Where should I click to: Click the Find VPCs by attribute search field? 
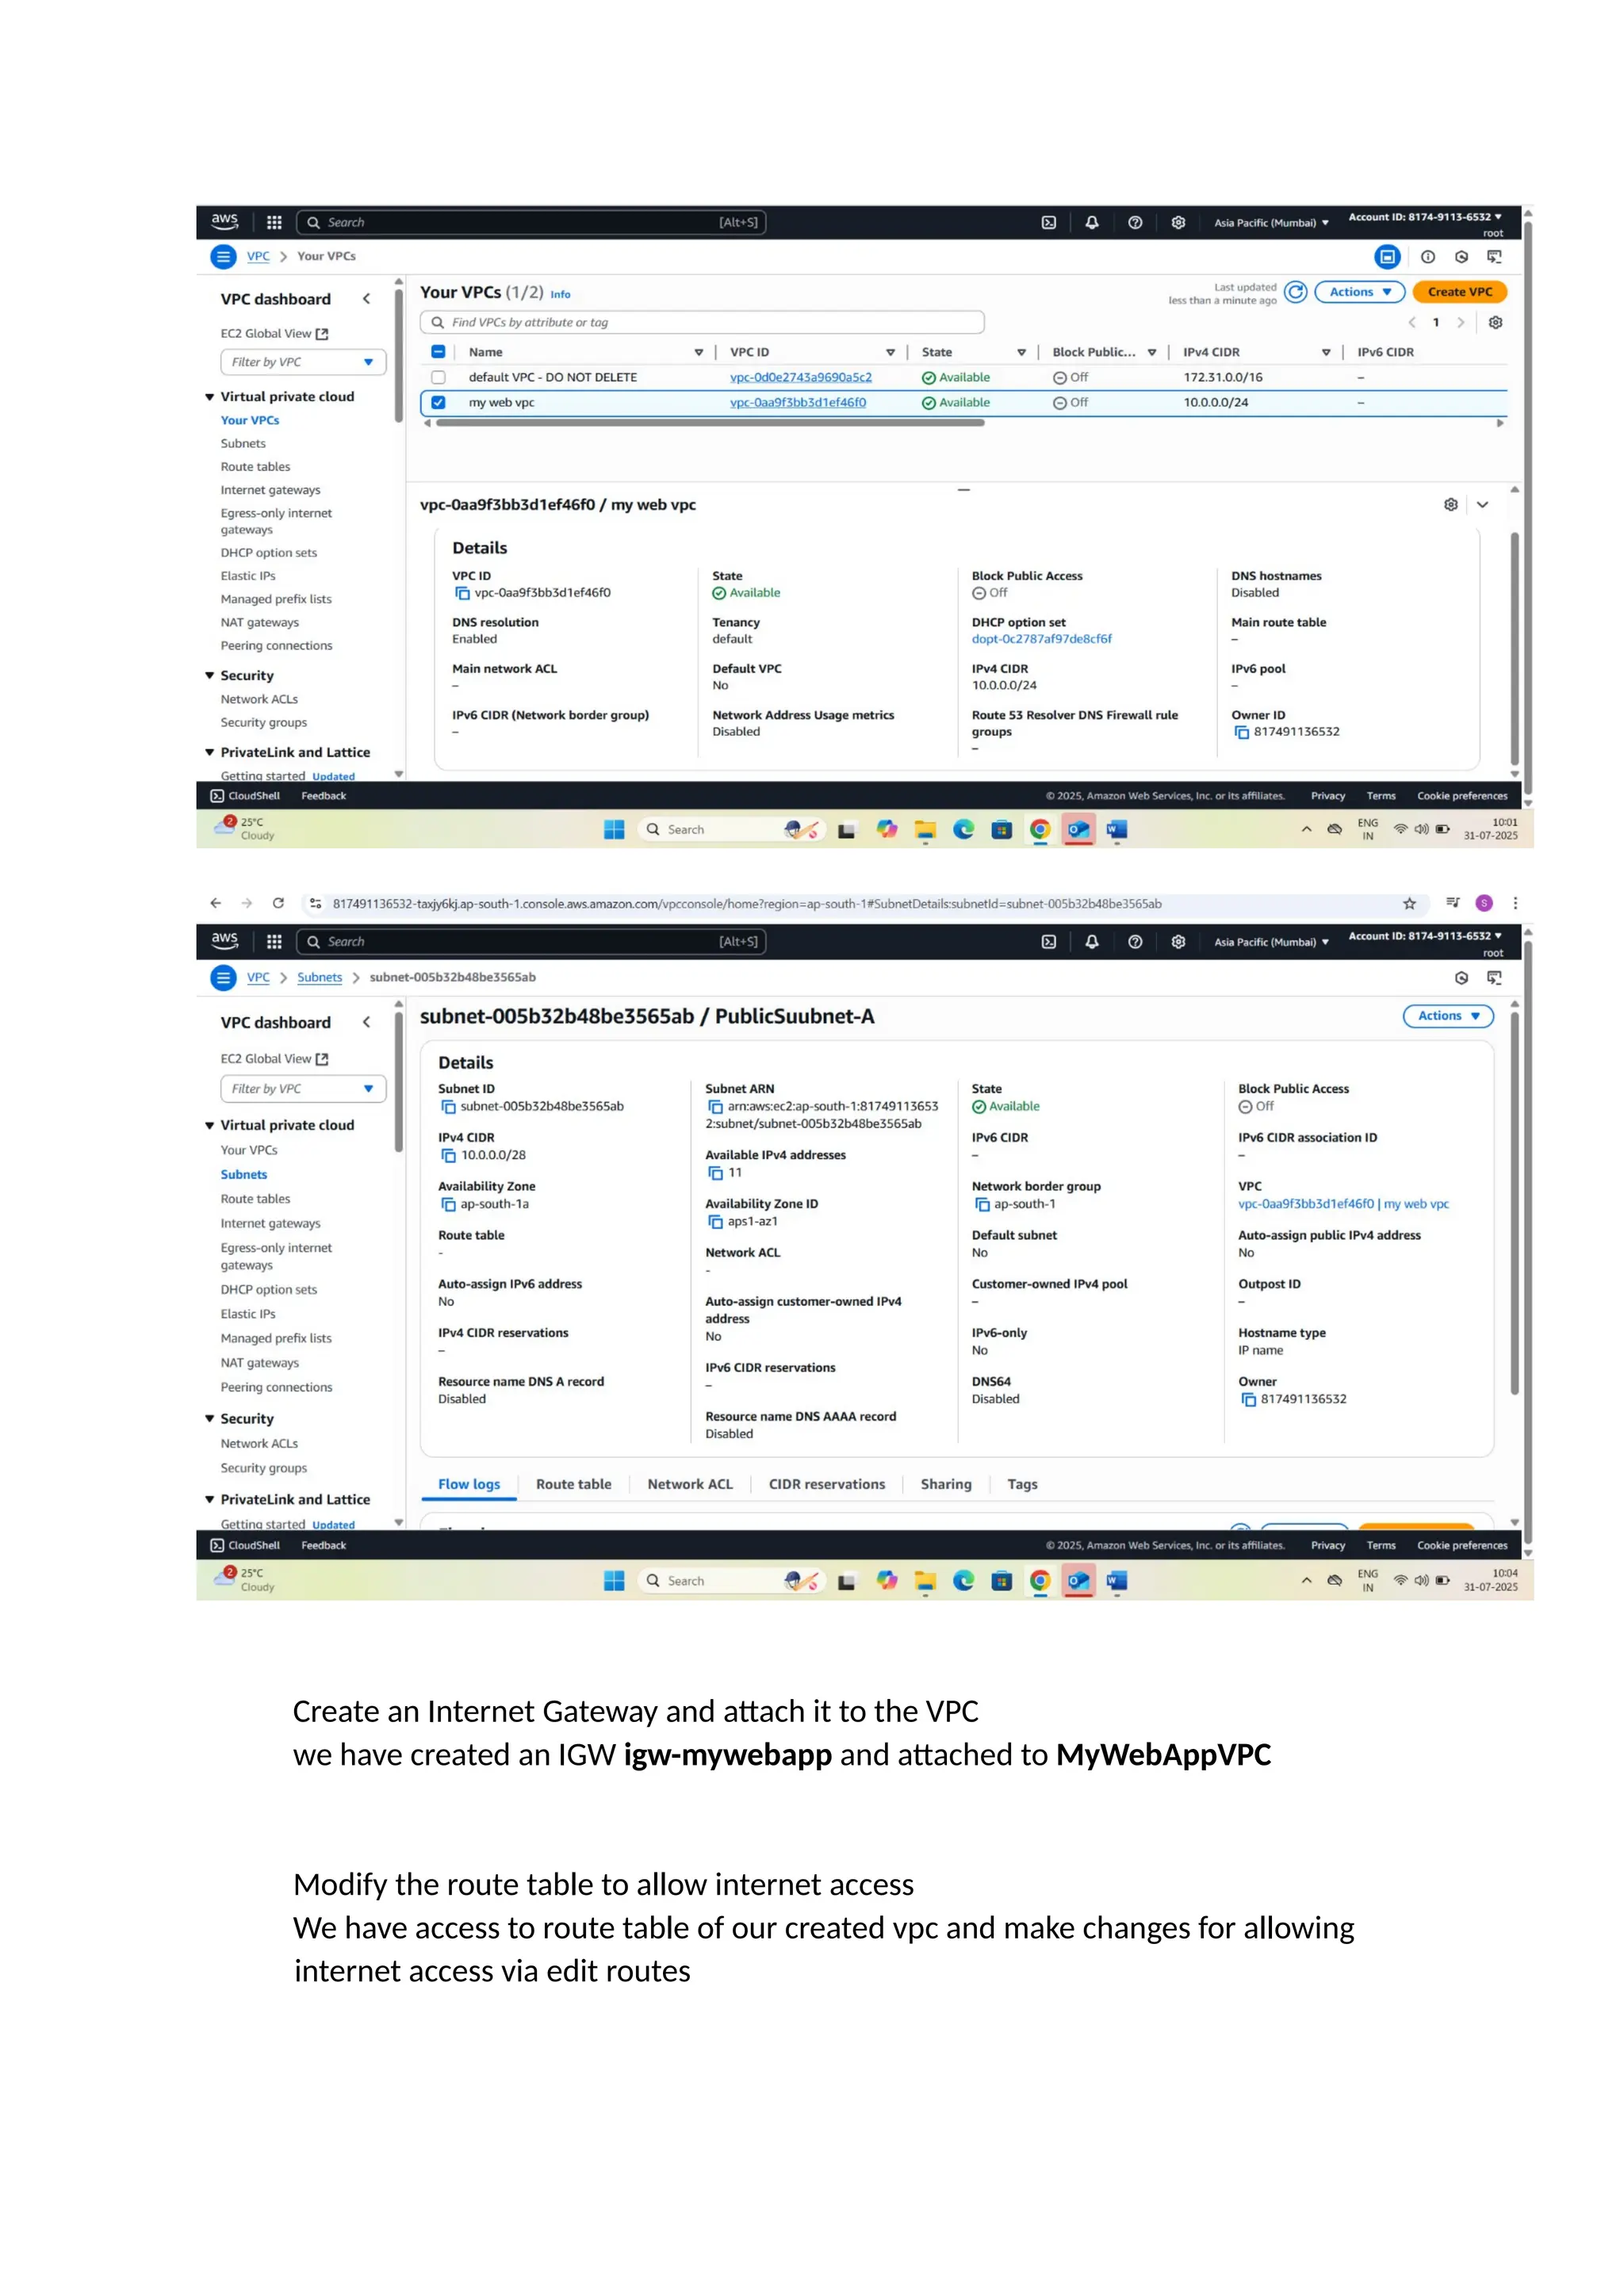[x=702, y=322]
